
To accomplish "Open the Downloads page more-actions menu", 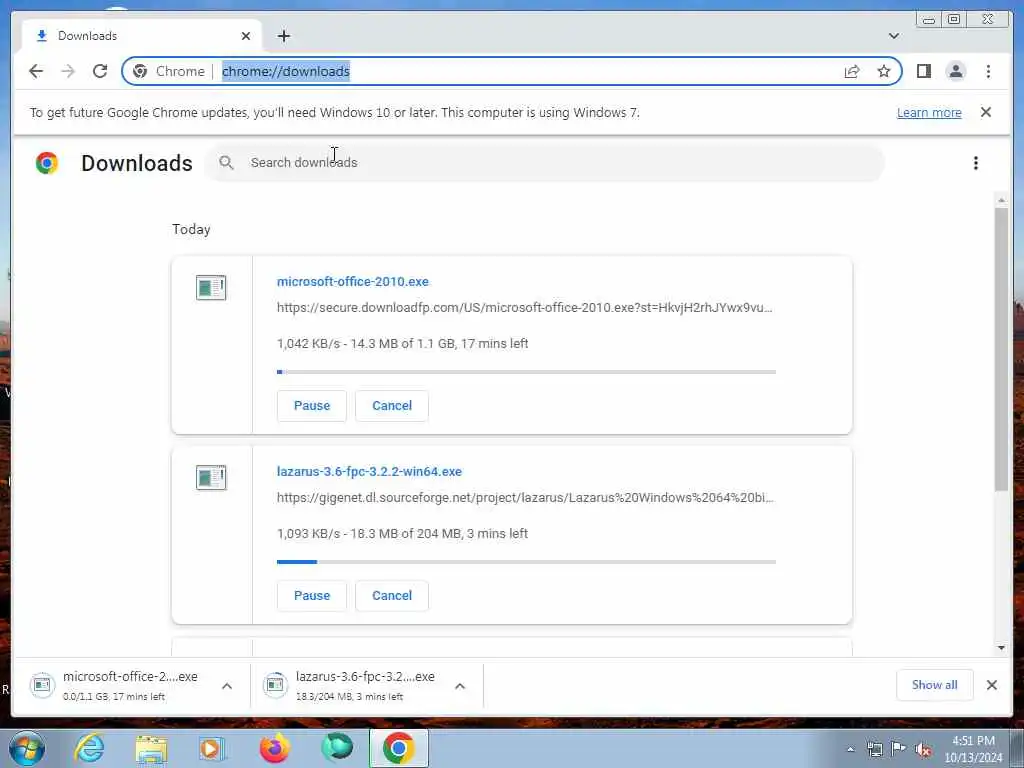I will [x=976, y=163].
